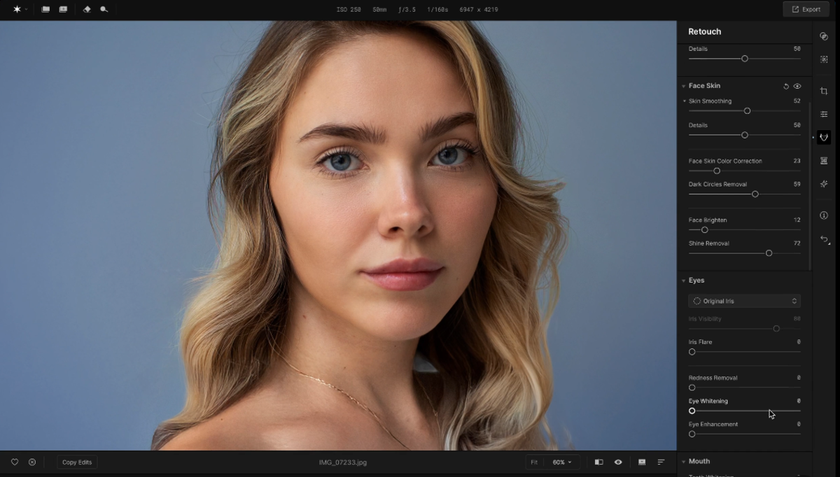
Task: Collapse the Eyes section
Action: (684, 281)
